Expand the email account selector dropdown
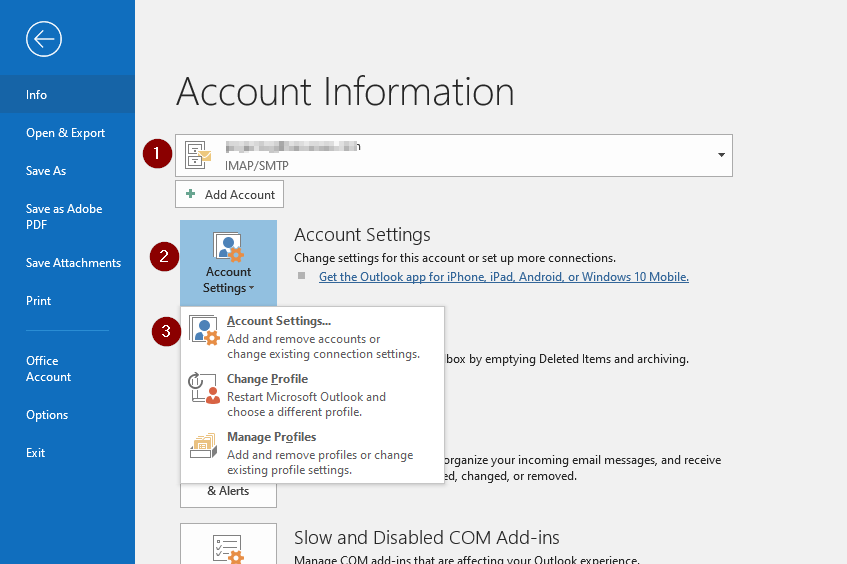This screenshot has width=847, height=564. click(x=454, y=156)
